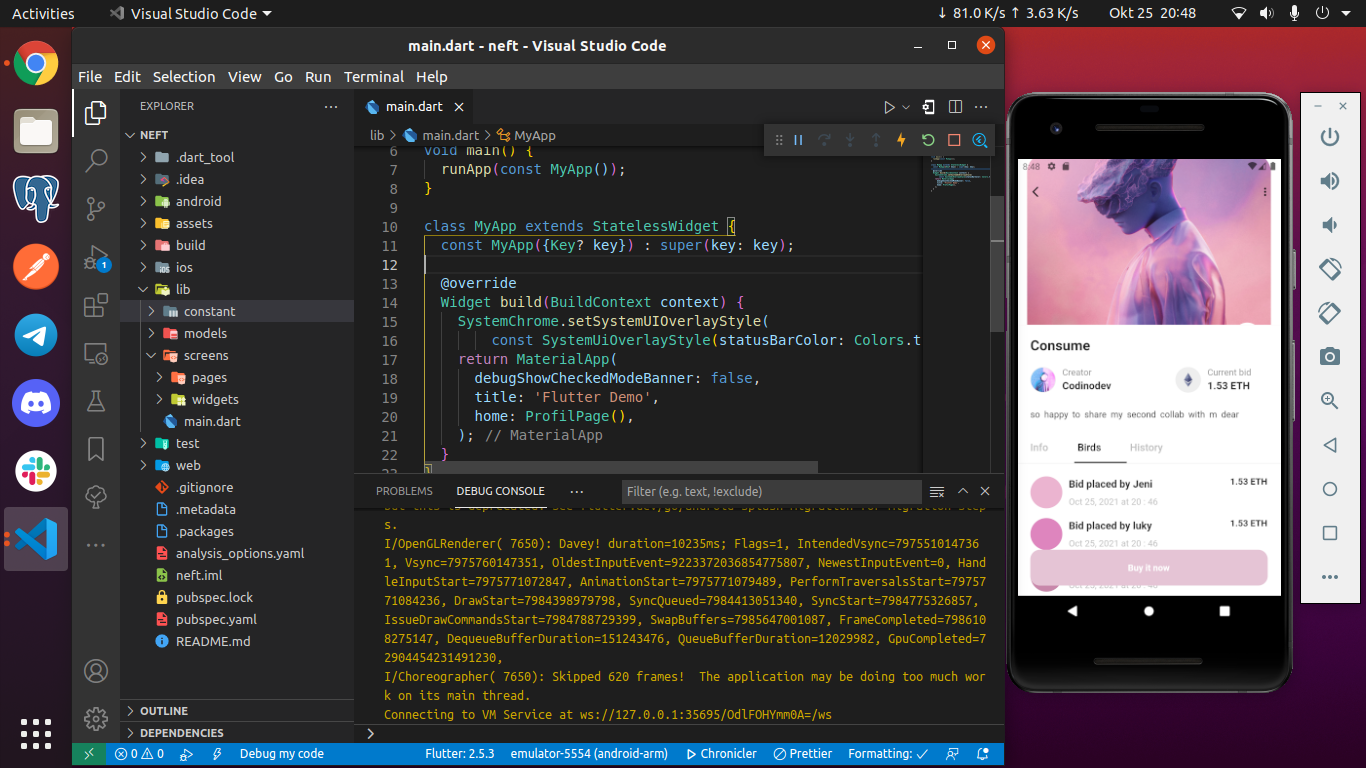Restart the debug session (green restart icon)
1366x768 pixels.
pyautogui.click(x=928, y=140)
